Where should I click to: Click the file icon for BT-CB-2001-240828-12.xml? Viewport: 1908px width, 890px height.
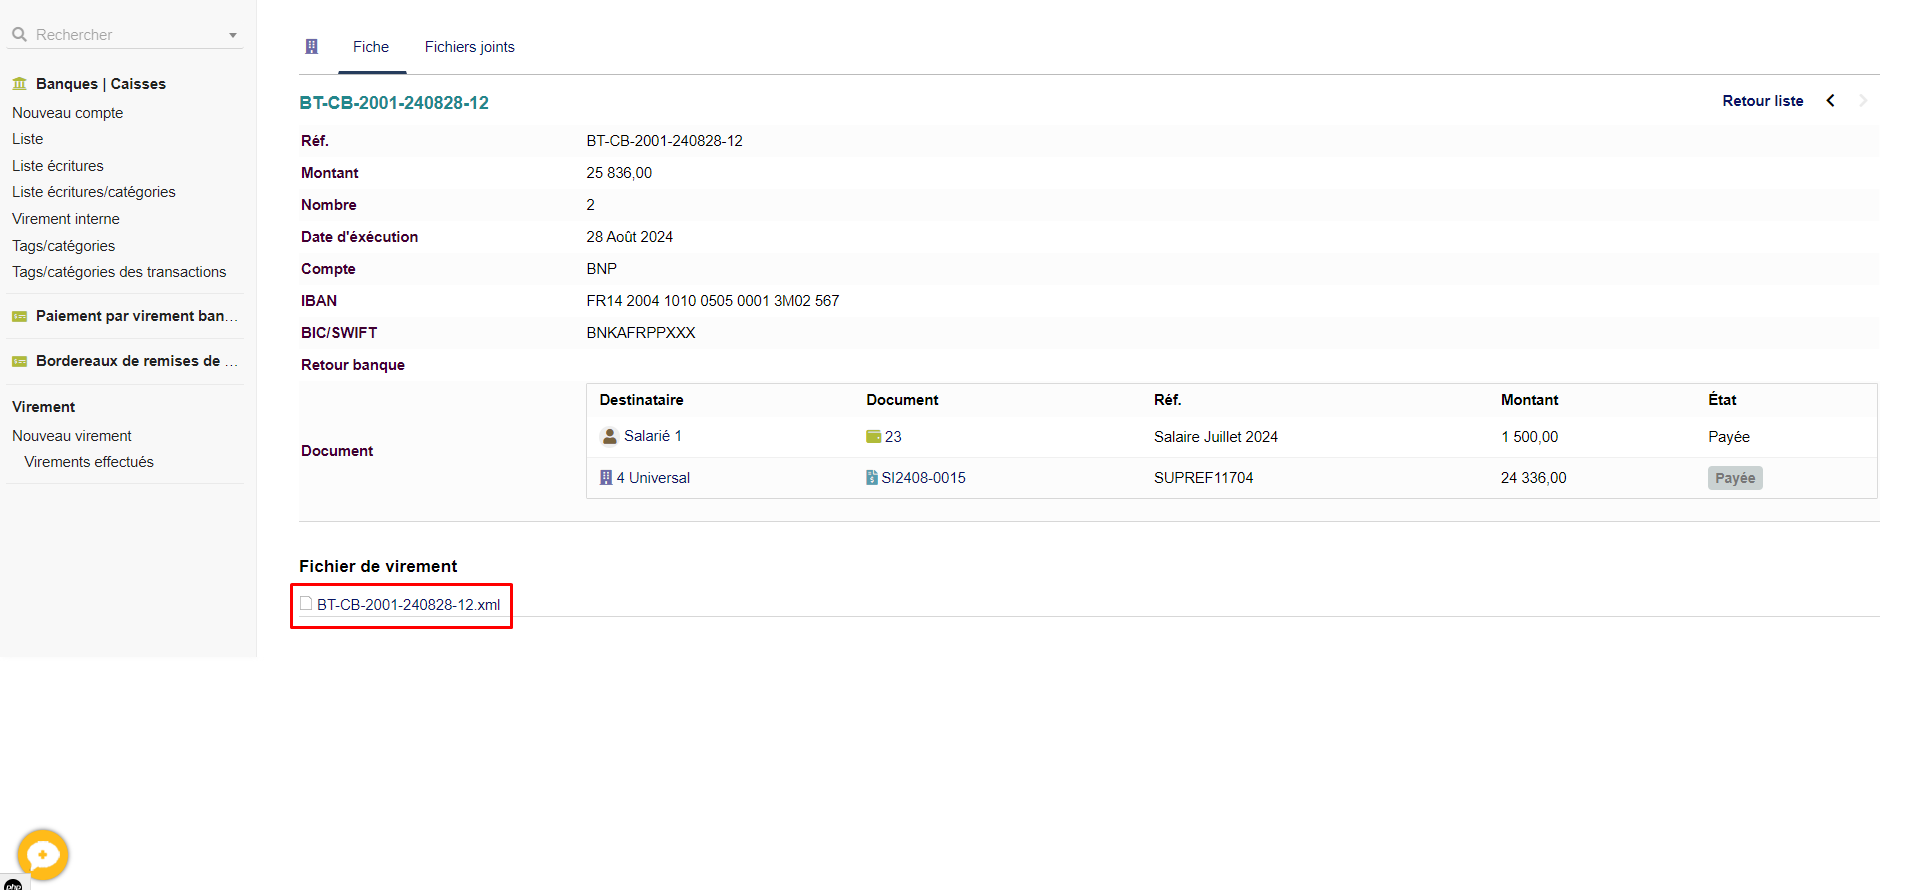point(306,603)
